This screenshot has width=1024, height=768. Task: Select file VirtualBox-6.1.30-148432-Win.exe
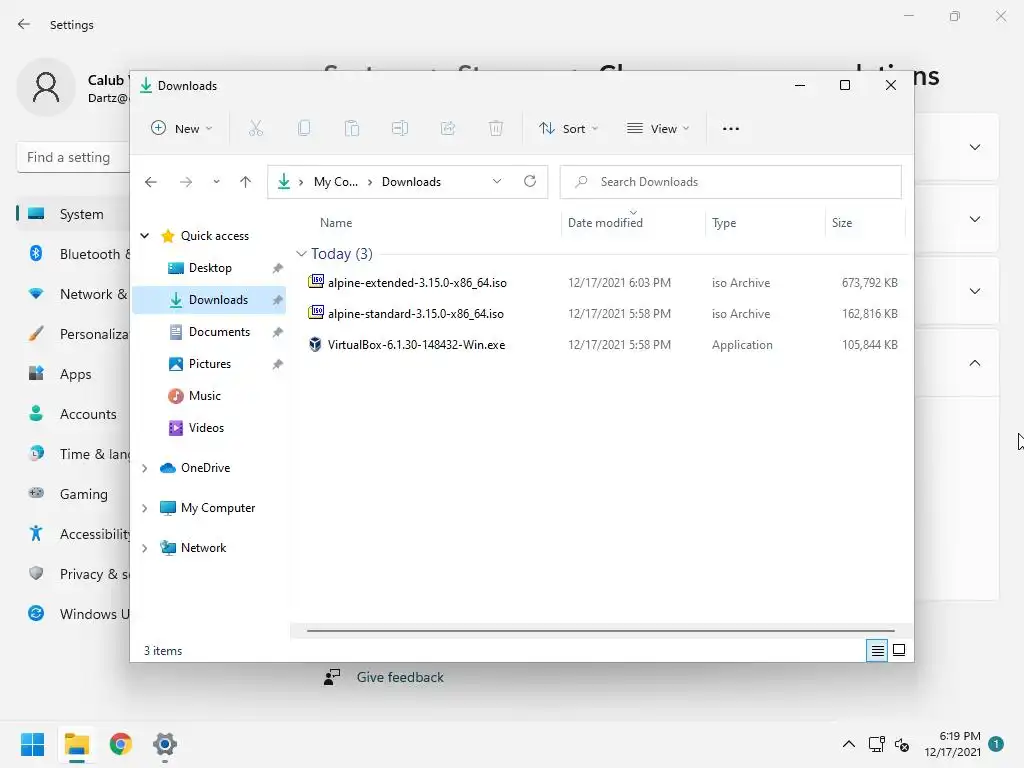click(417, 345)
